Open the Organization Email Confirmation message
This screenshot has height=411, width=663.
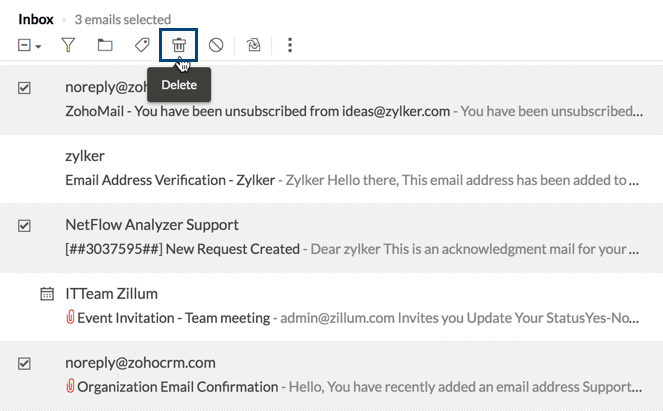pos(178,386)
